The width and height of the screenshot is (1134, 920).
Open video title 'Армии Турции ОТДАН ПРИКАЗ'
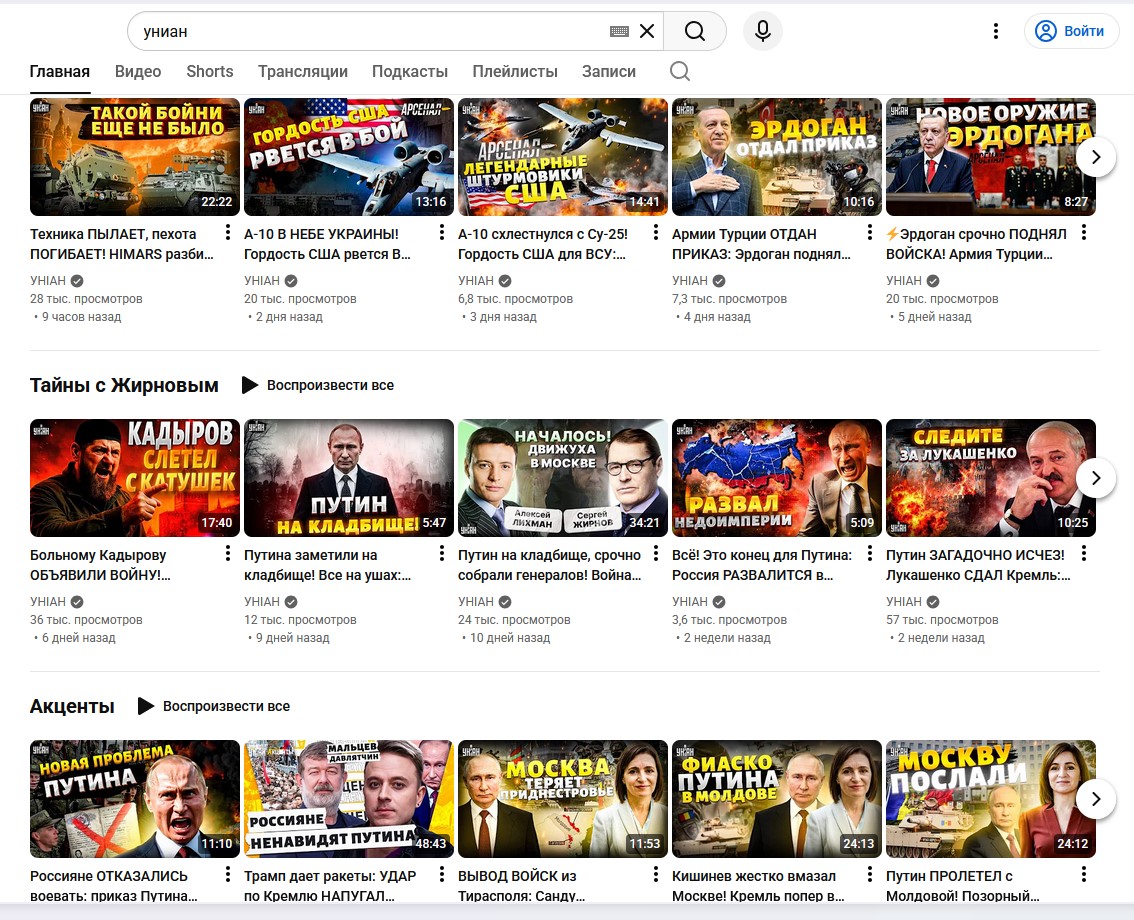point(762,244)
